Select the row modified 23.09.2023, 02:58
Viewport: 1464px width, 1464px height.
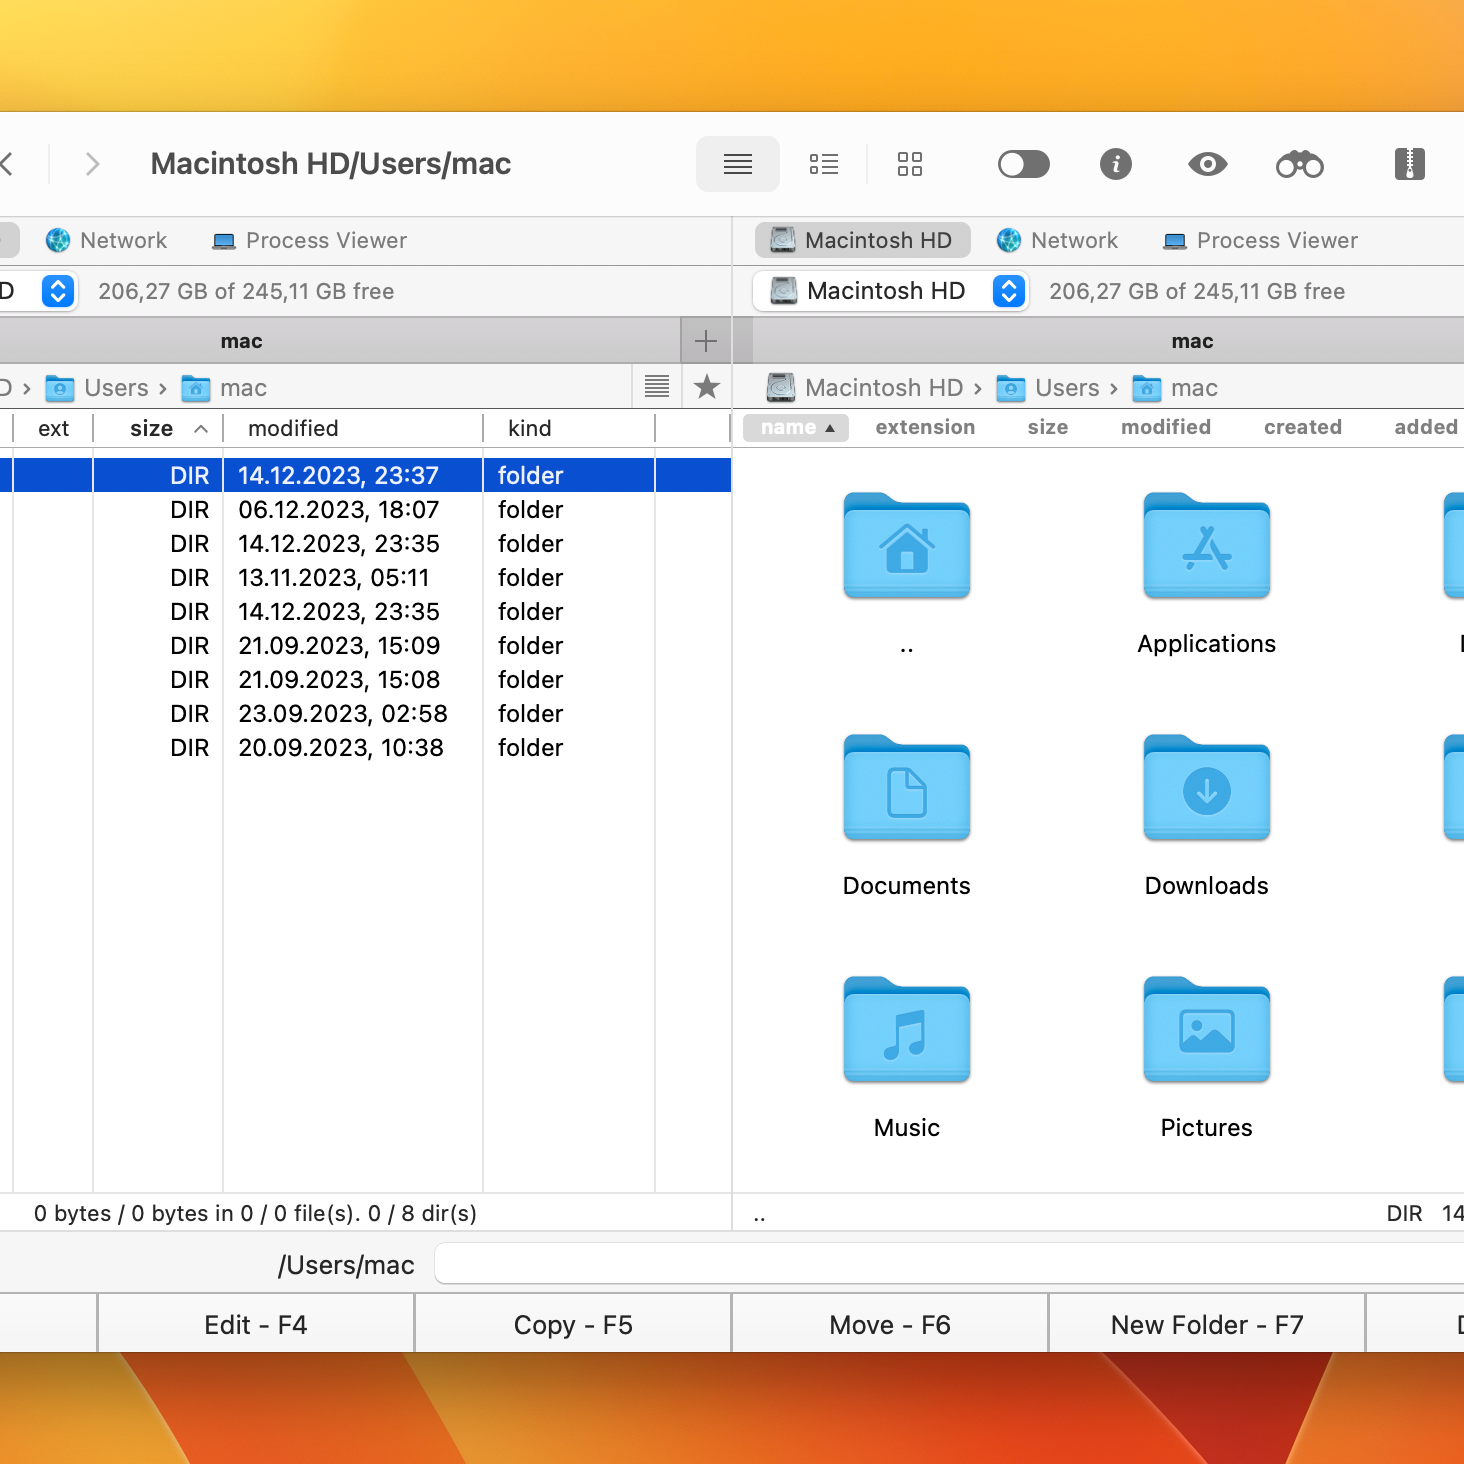coord(366,714)
